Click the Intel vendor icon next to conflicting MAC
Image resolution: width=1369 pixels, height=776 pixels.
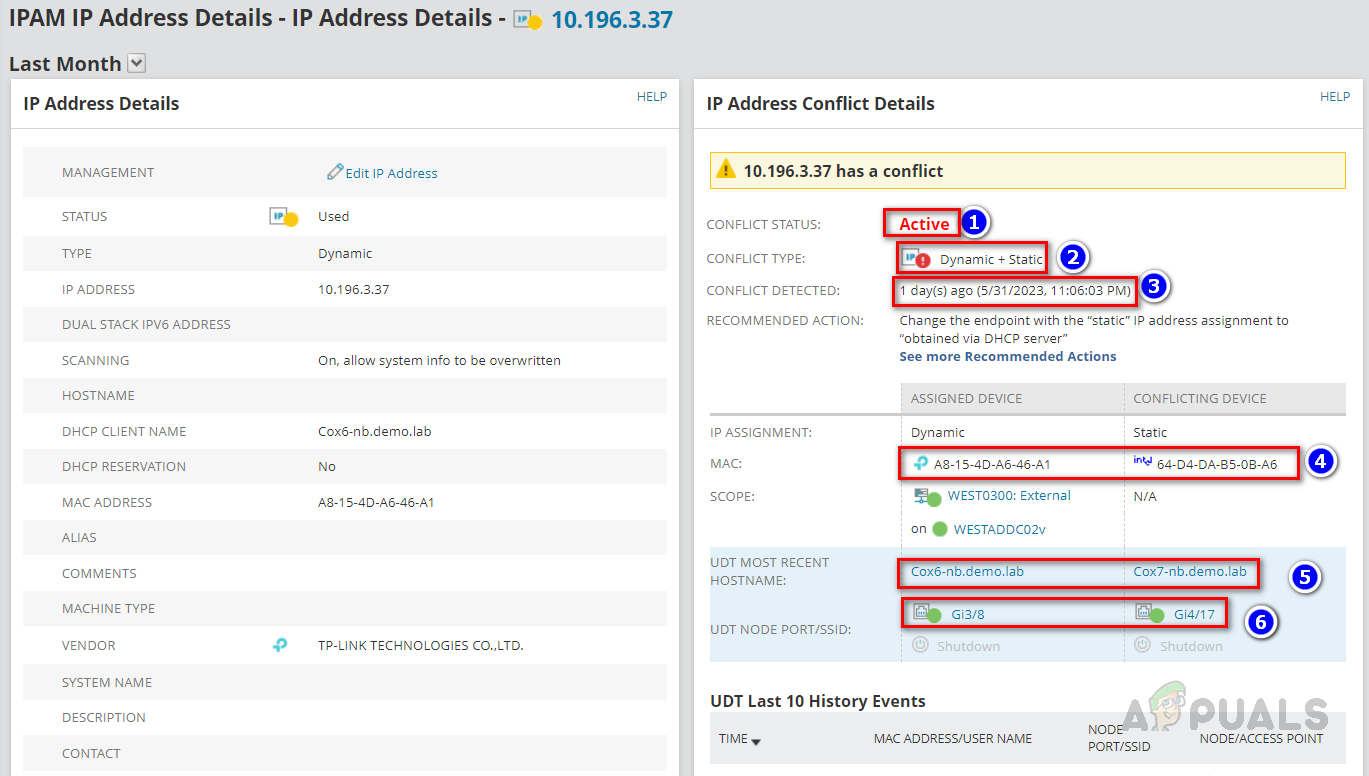[1142, 462]
